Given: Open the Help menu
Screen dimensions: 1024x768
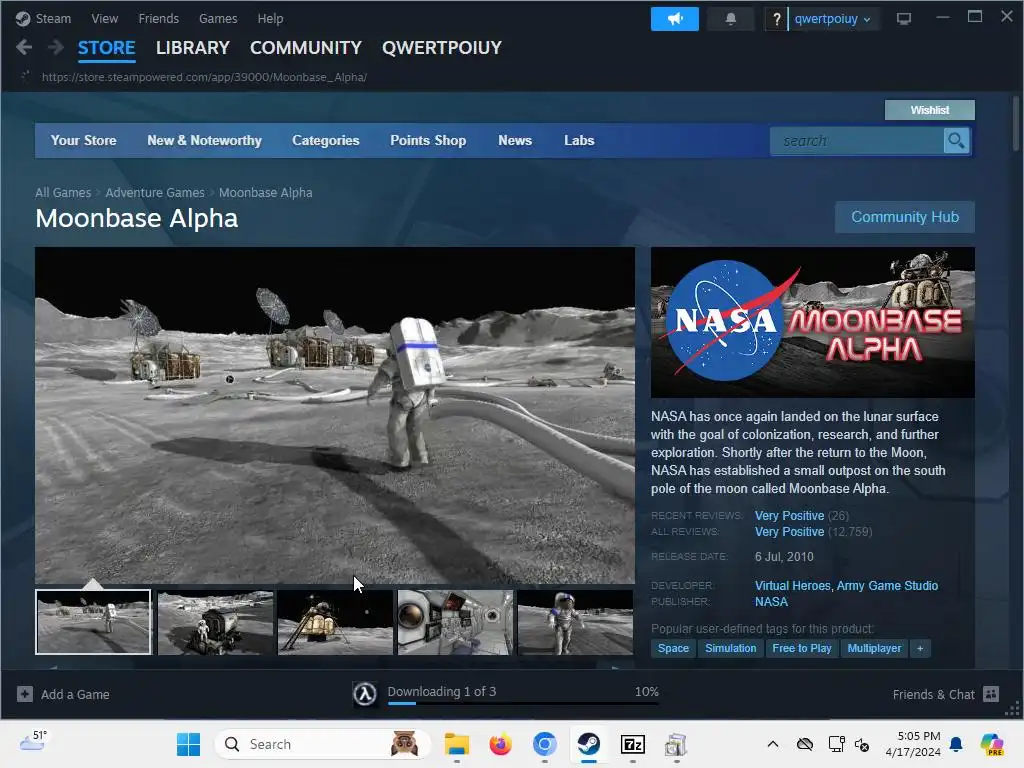Looking at the screenshot, I should coord(270,19).
